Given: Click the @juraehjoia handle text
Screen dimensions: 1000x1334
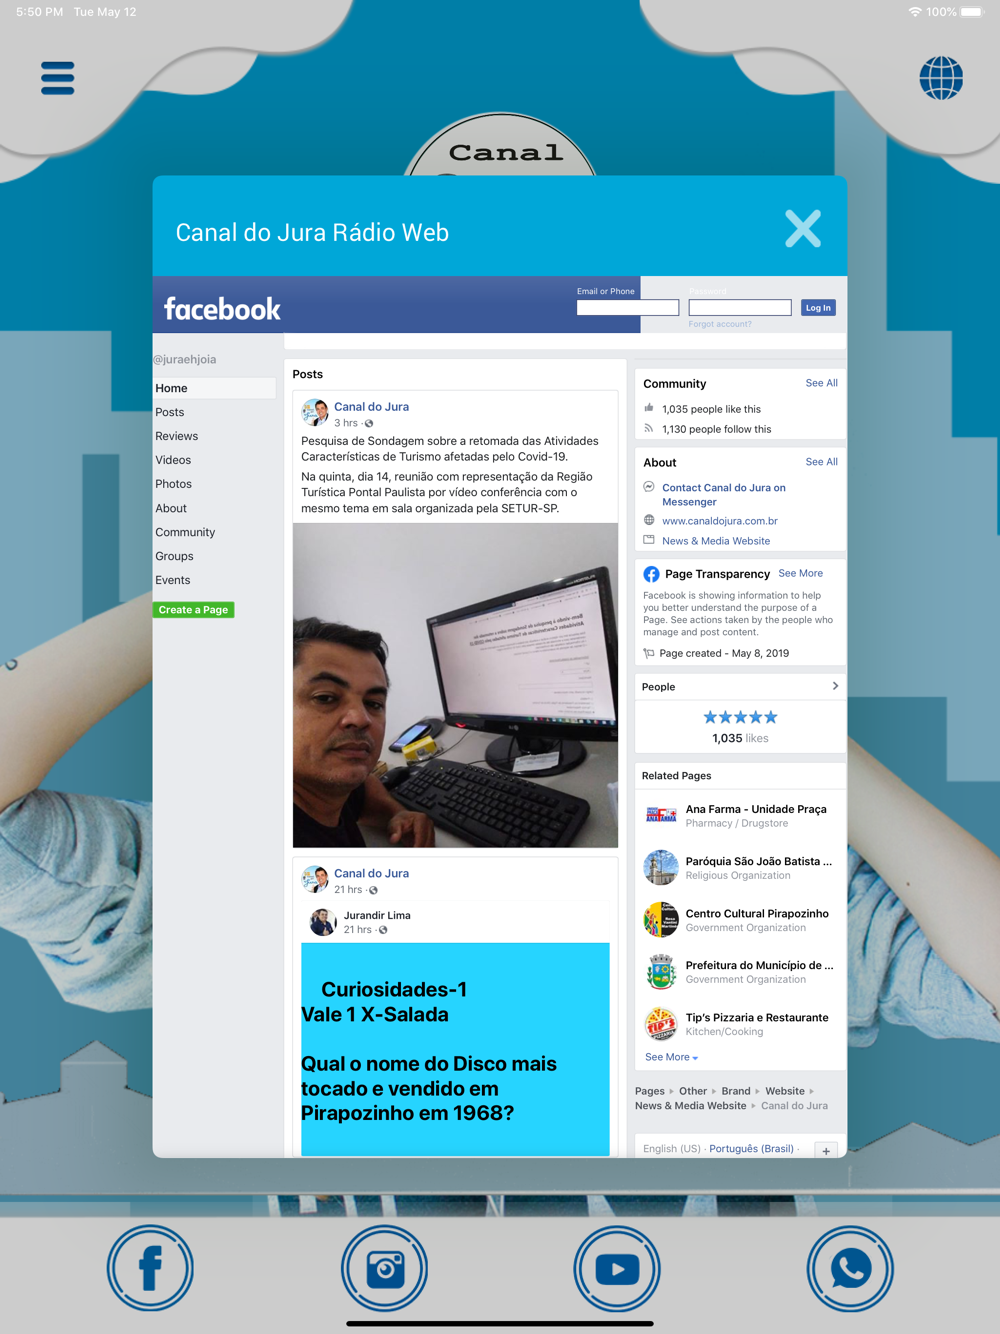Looking at the screenshot, I should 185,359.
